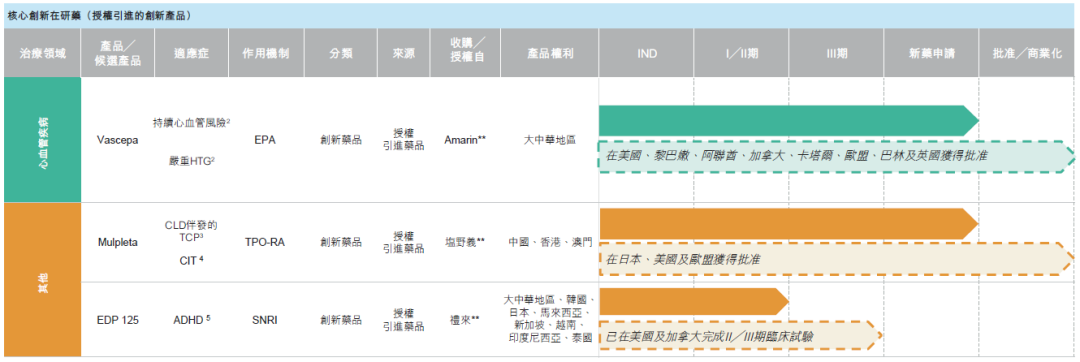1080x362 pixels.
Task: Click the EDP 125 rights territory list
Action: click(x=550, y=319)
